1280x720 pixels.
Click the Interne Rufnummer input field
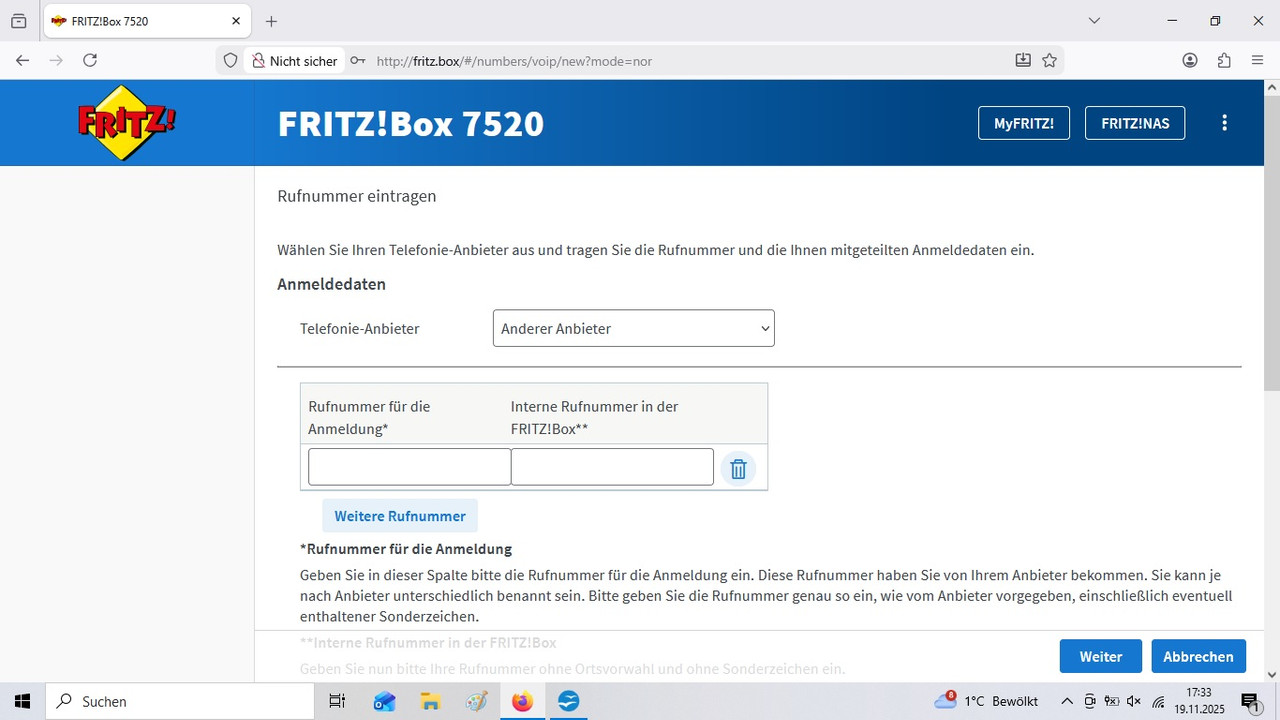[612, 467]
